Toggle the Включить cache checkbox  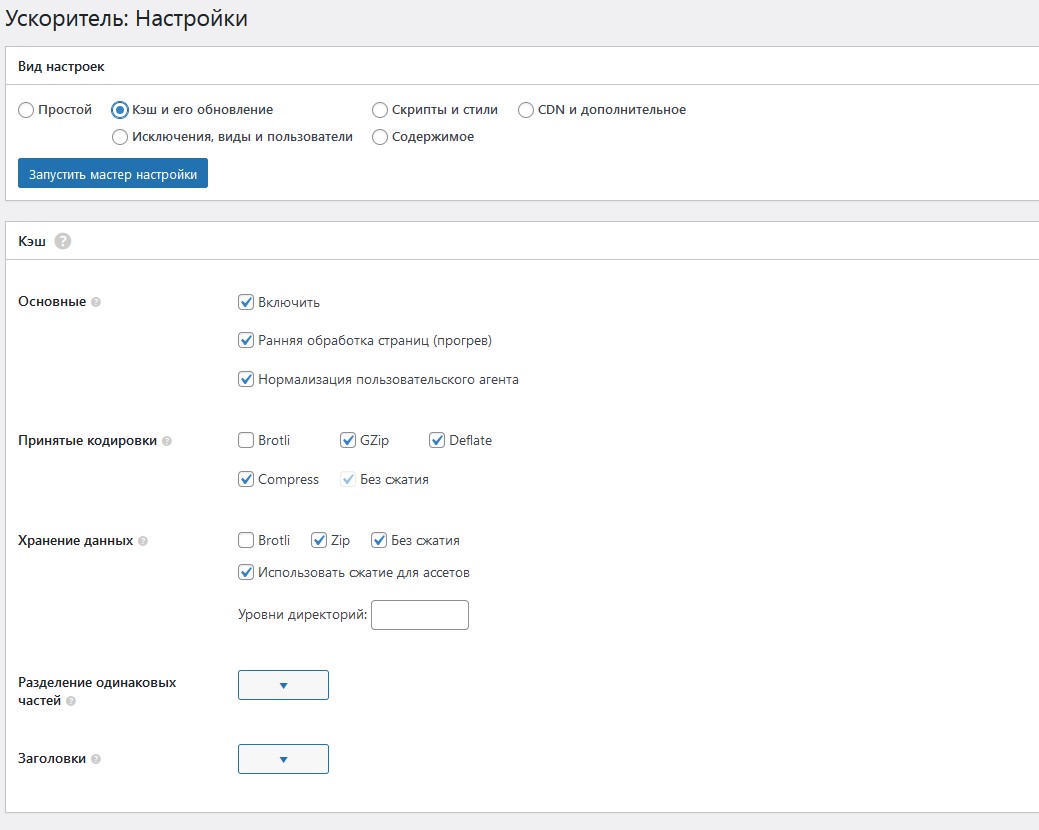coord(246,302)
